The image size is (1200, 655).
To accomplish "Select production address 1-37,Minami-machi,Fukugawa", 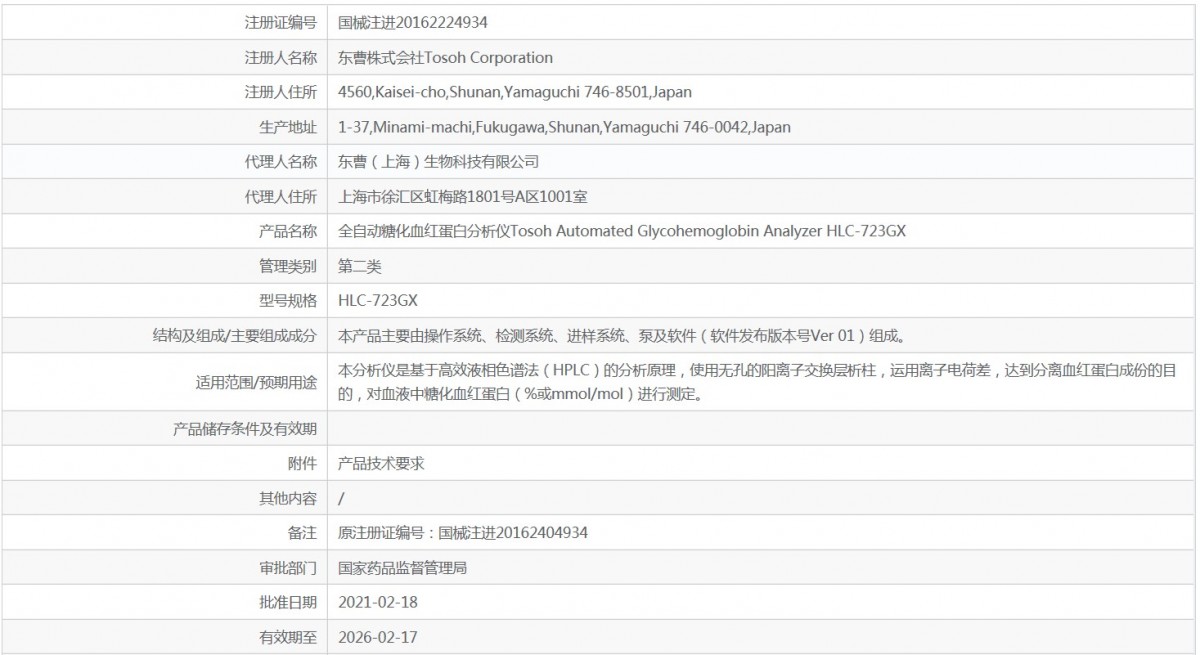I will coord(442,127).
